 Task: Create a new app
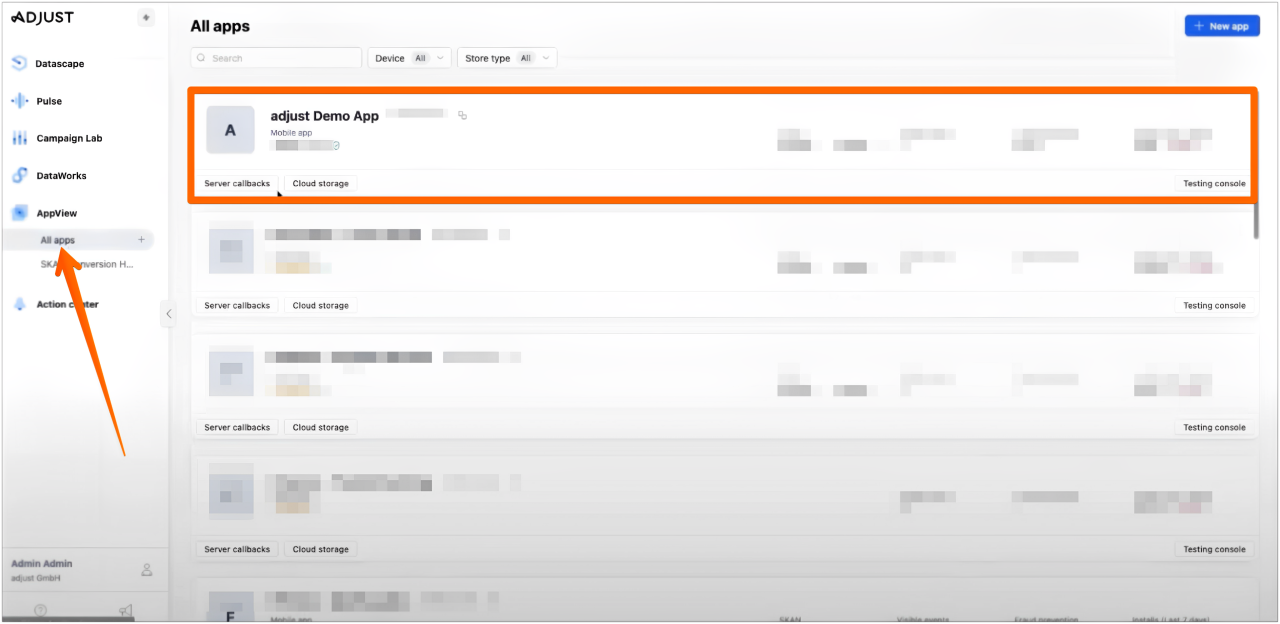1222,25
